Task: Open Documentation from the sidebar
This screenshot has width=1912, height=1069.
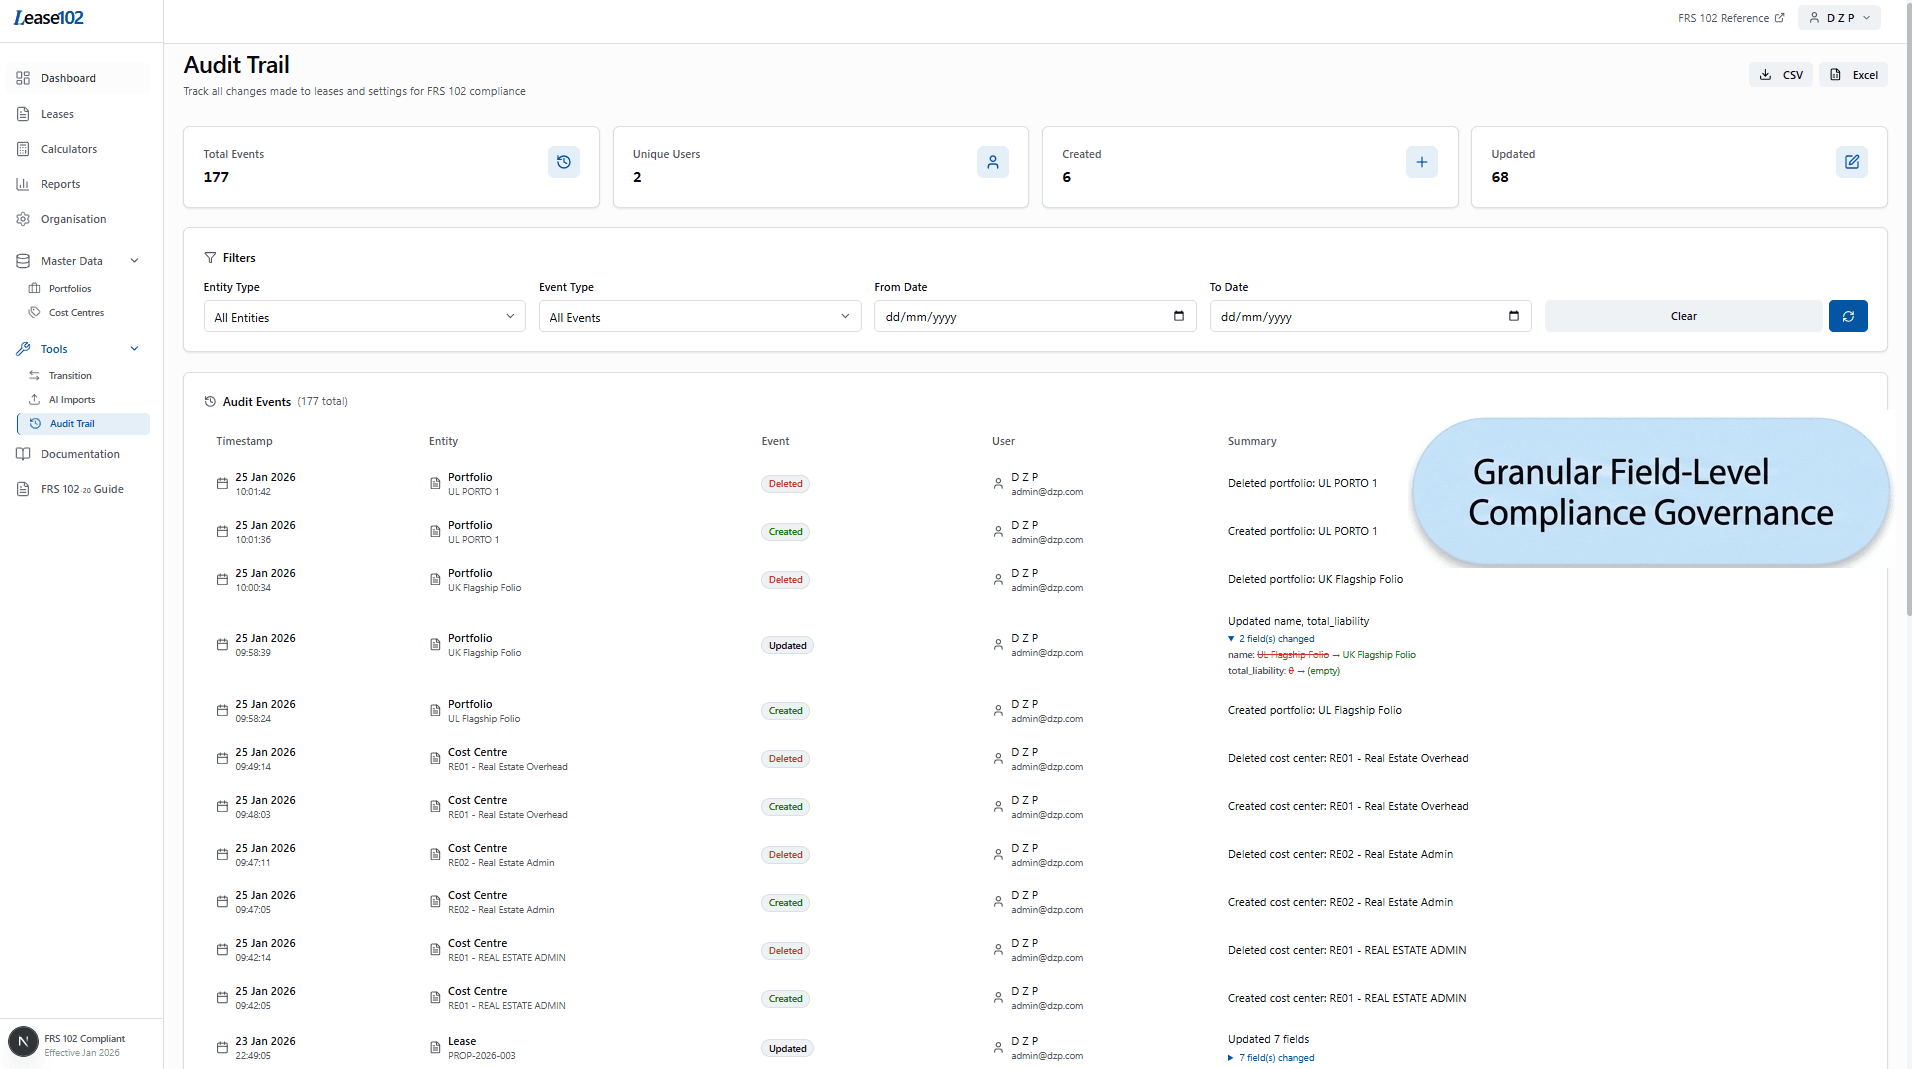Action: pos(79,453)
